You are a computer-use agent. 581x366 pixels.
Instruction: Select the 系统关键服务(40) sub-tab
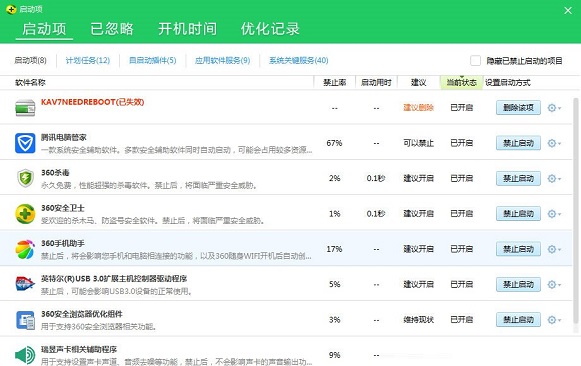pyautogui.click(x=299, y=60)
